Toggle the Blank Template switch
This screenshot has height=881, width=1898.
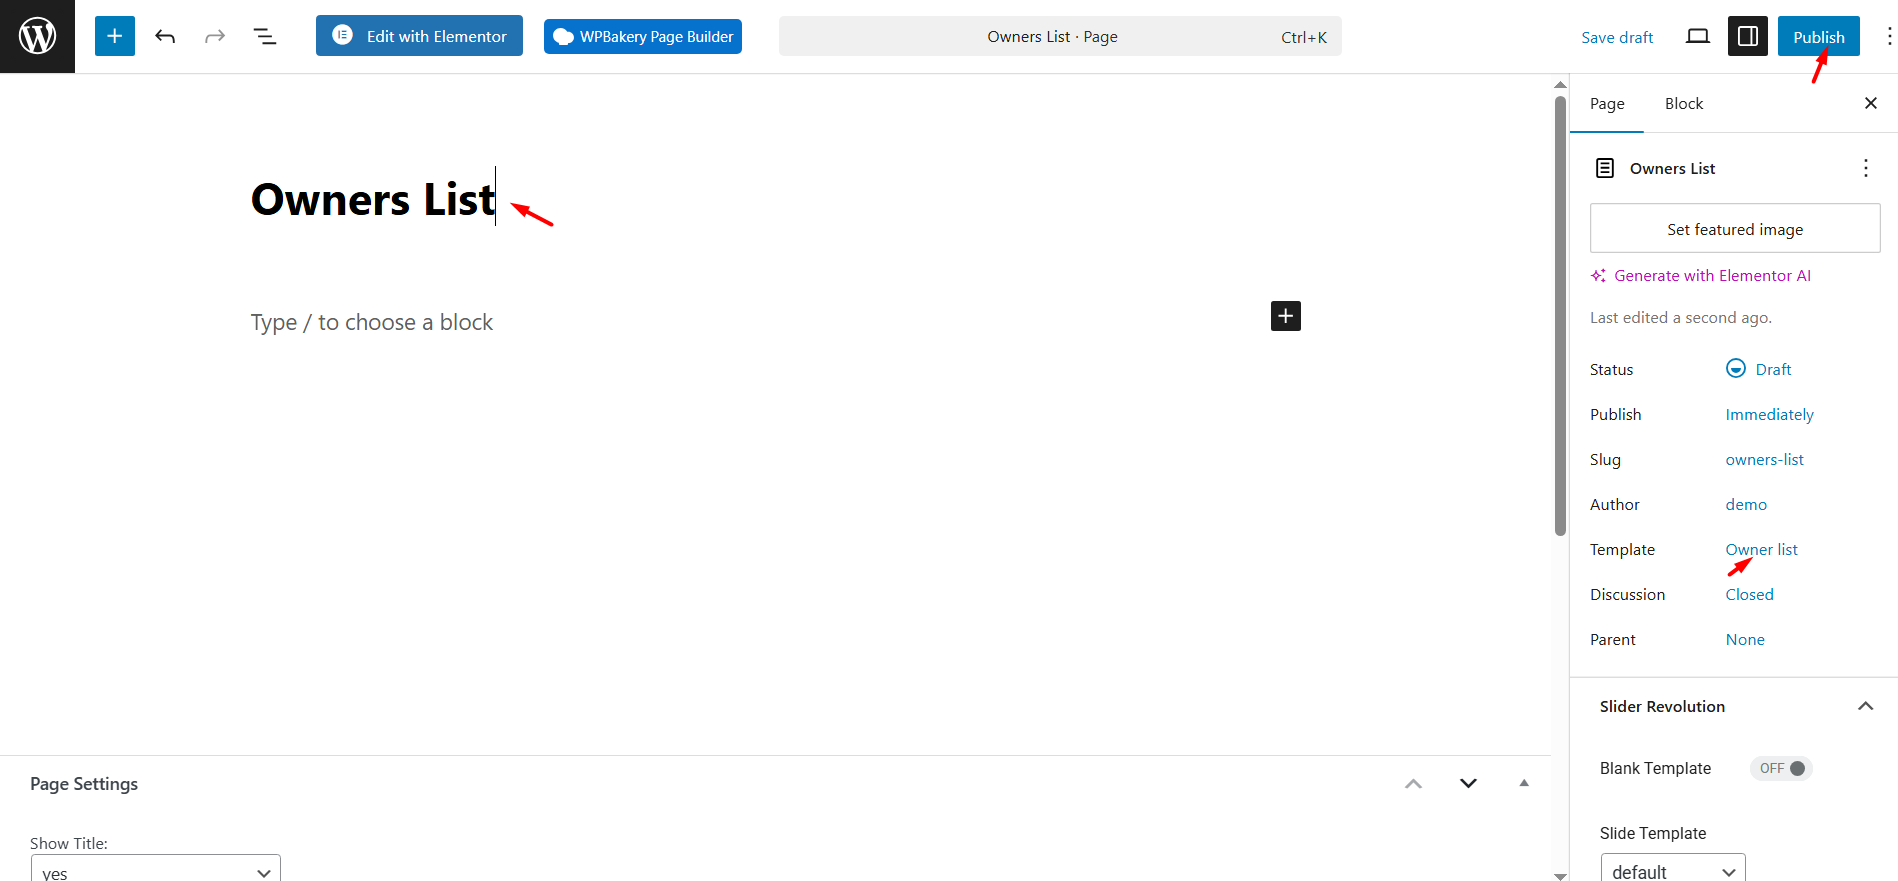pos(1781,768)
